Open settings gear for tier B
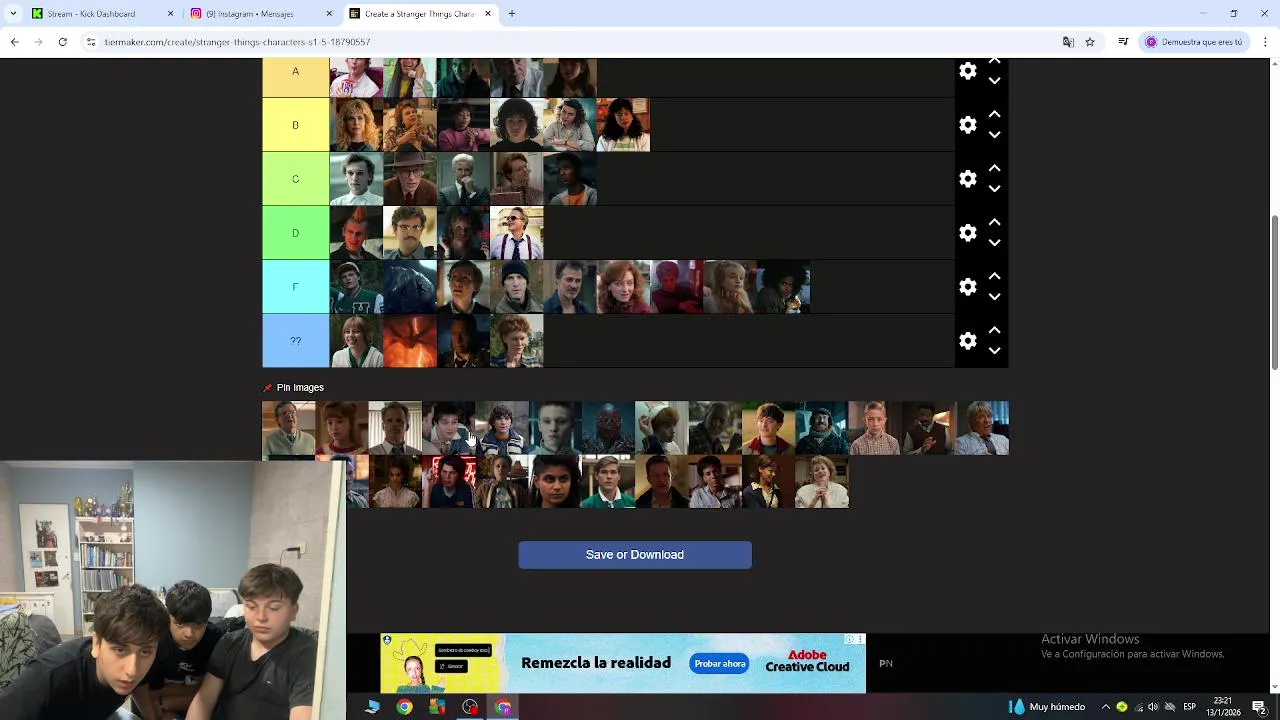The width and height of the screenshot is (1280, 720). [x=967, y=125]
